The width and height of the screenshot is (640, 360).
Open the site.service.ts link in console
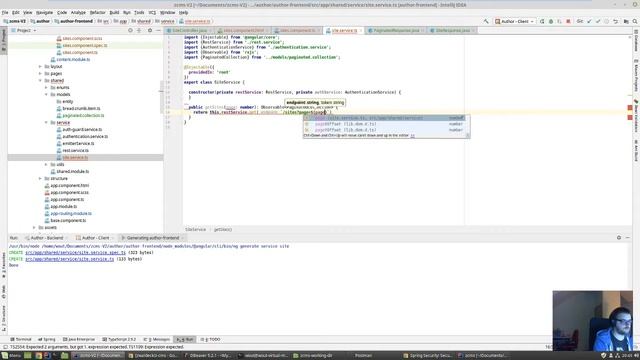coord(70,259)
